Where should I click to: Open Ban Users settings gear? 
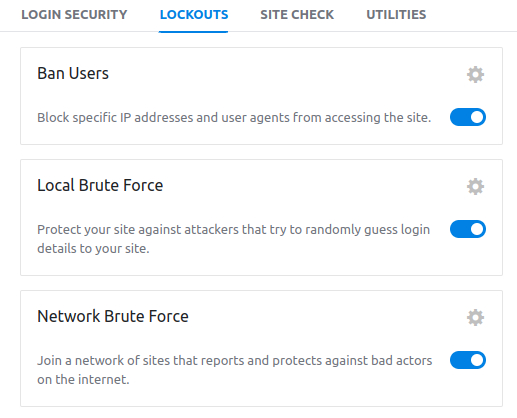click(475, 74)
